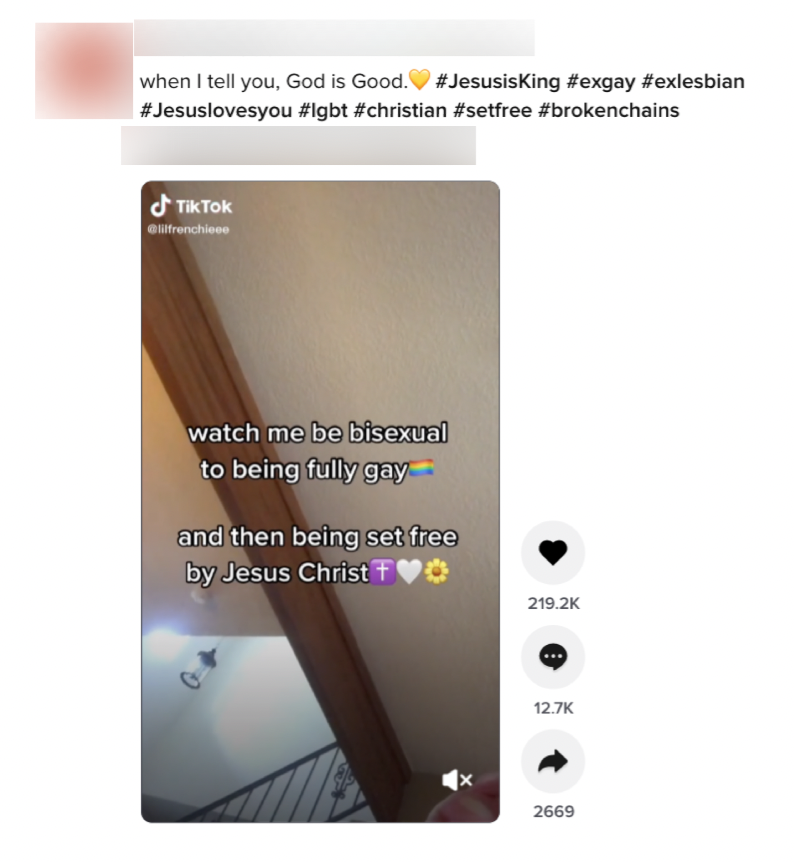Open comments via speech bubble icon
The width and height of the screenshot is (794, 862).
click(x=553, y=657)
